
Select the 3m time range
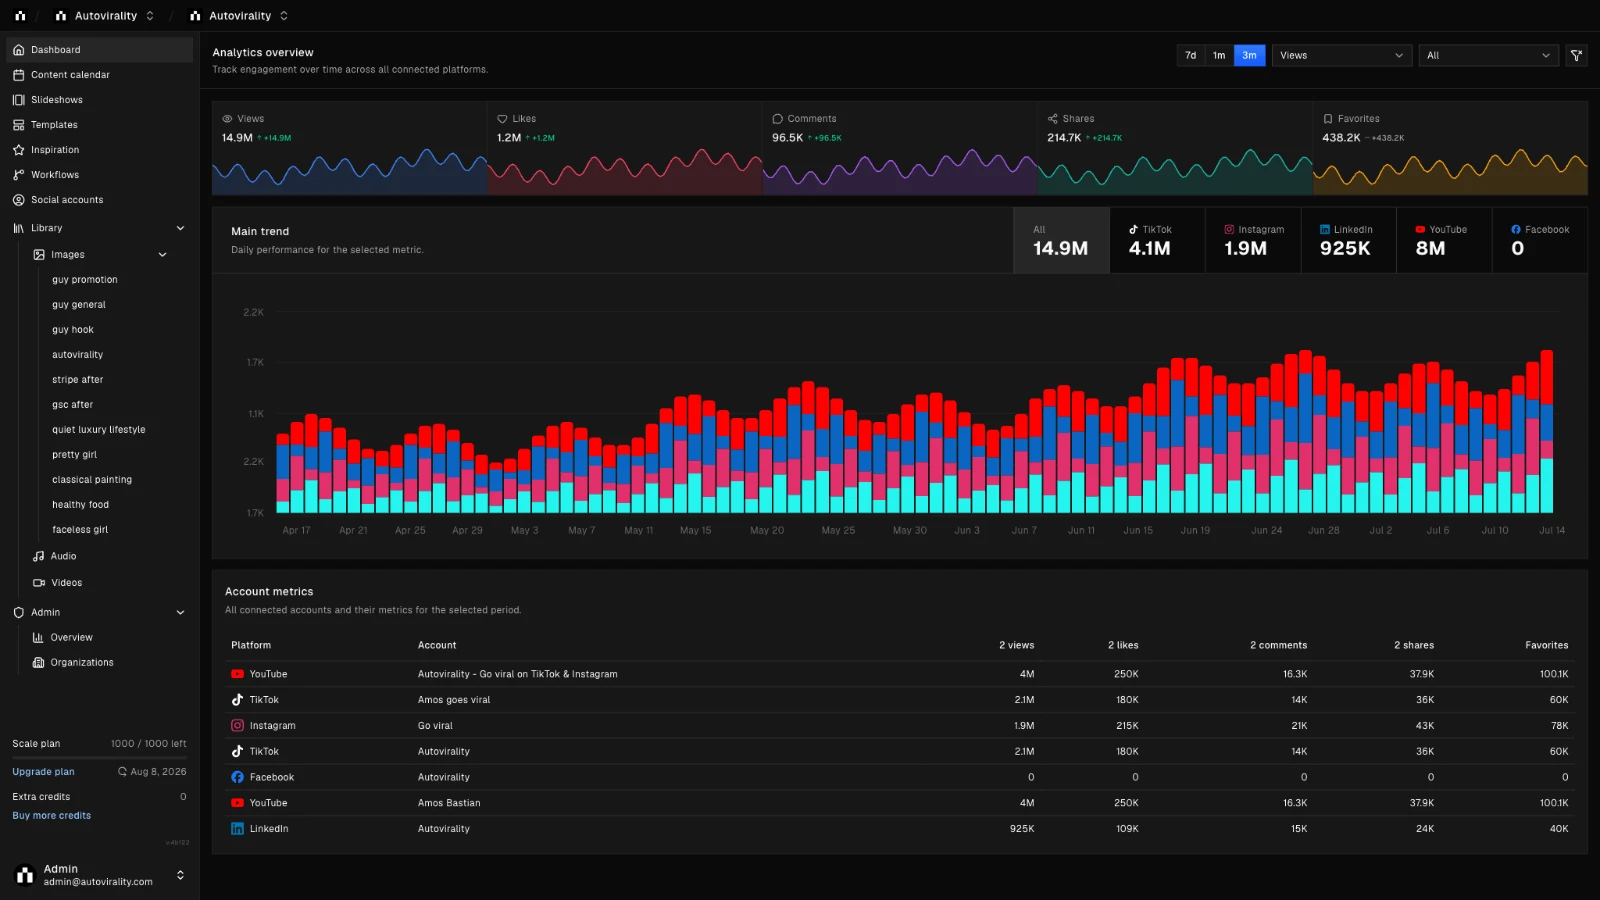(x=1249, y=56)
